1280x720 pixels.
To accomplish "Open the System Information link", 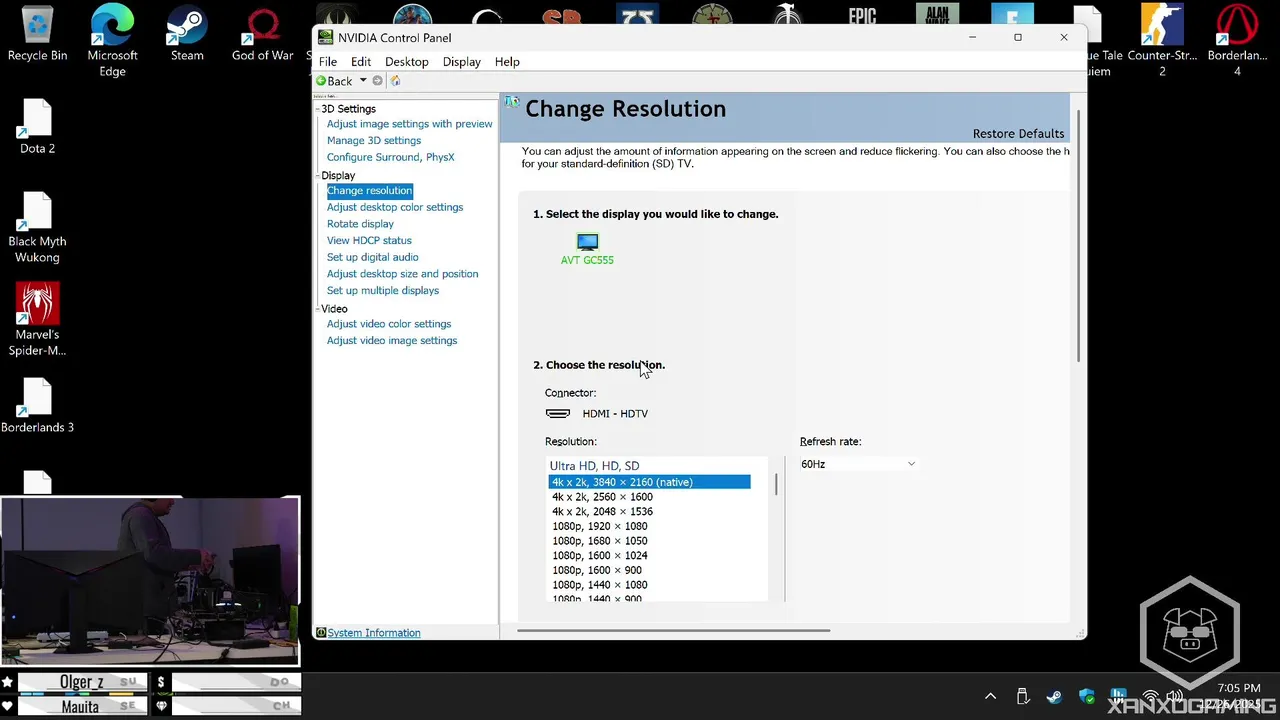I will click(x=374, y=633).
